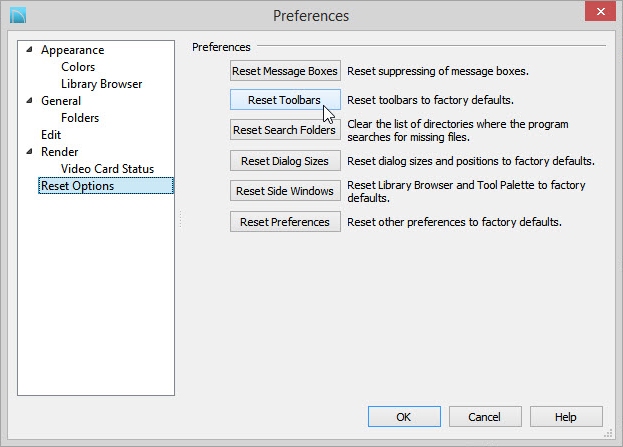Open Help for the Preferences dialog
The height and width of the screenshot is (447, 623).
tap(566, 416)
